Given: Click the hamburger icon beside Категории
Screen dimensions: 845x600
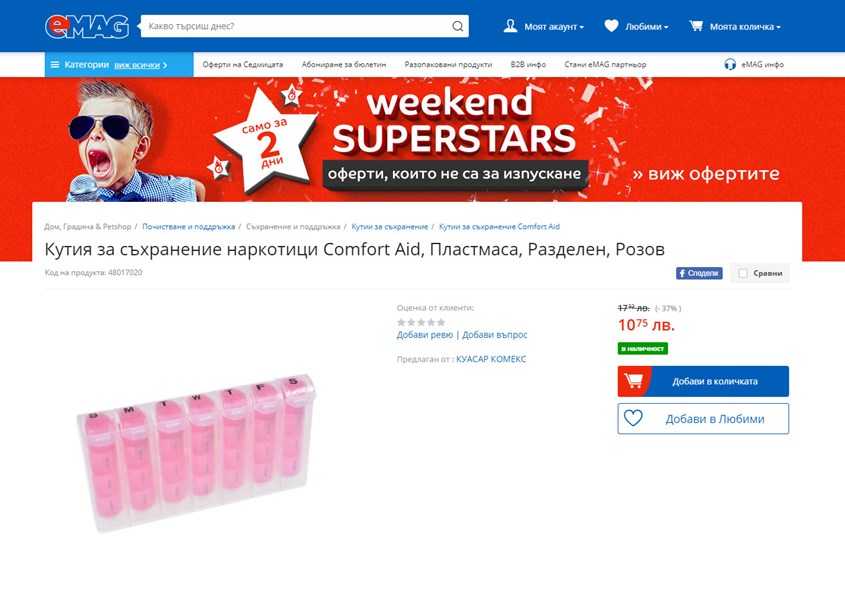Looking at the screenshot, I should pos(54,65).
